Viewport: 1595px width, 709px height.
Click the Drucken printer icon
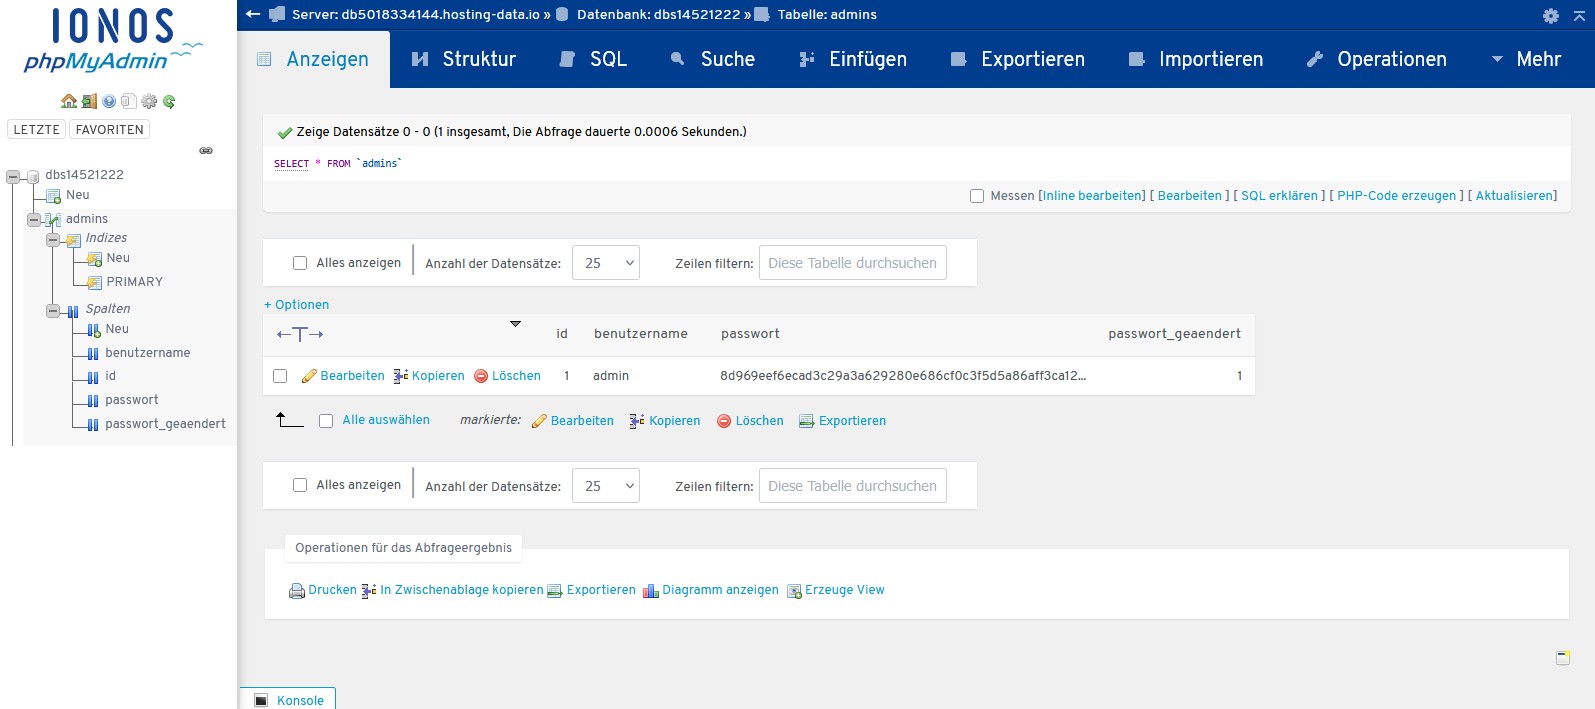coord(296,591)
